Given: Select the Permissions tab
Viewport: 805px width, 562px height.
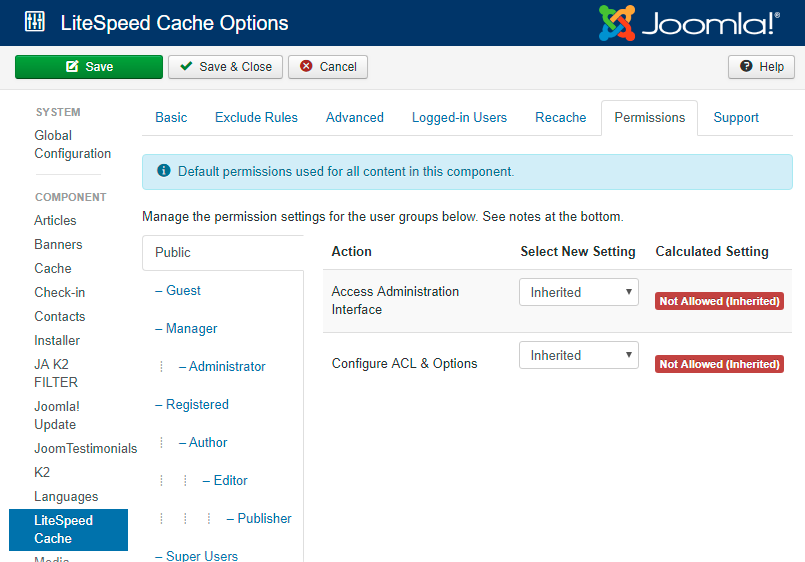Looking at the screenshot, I should point(649,118).
